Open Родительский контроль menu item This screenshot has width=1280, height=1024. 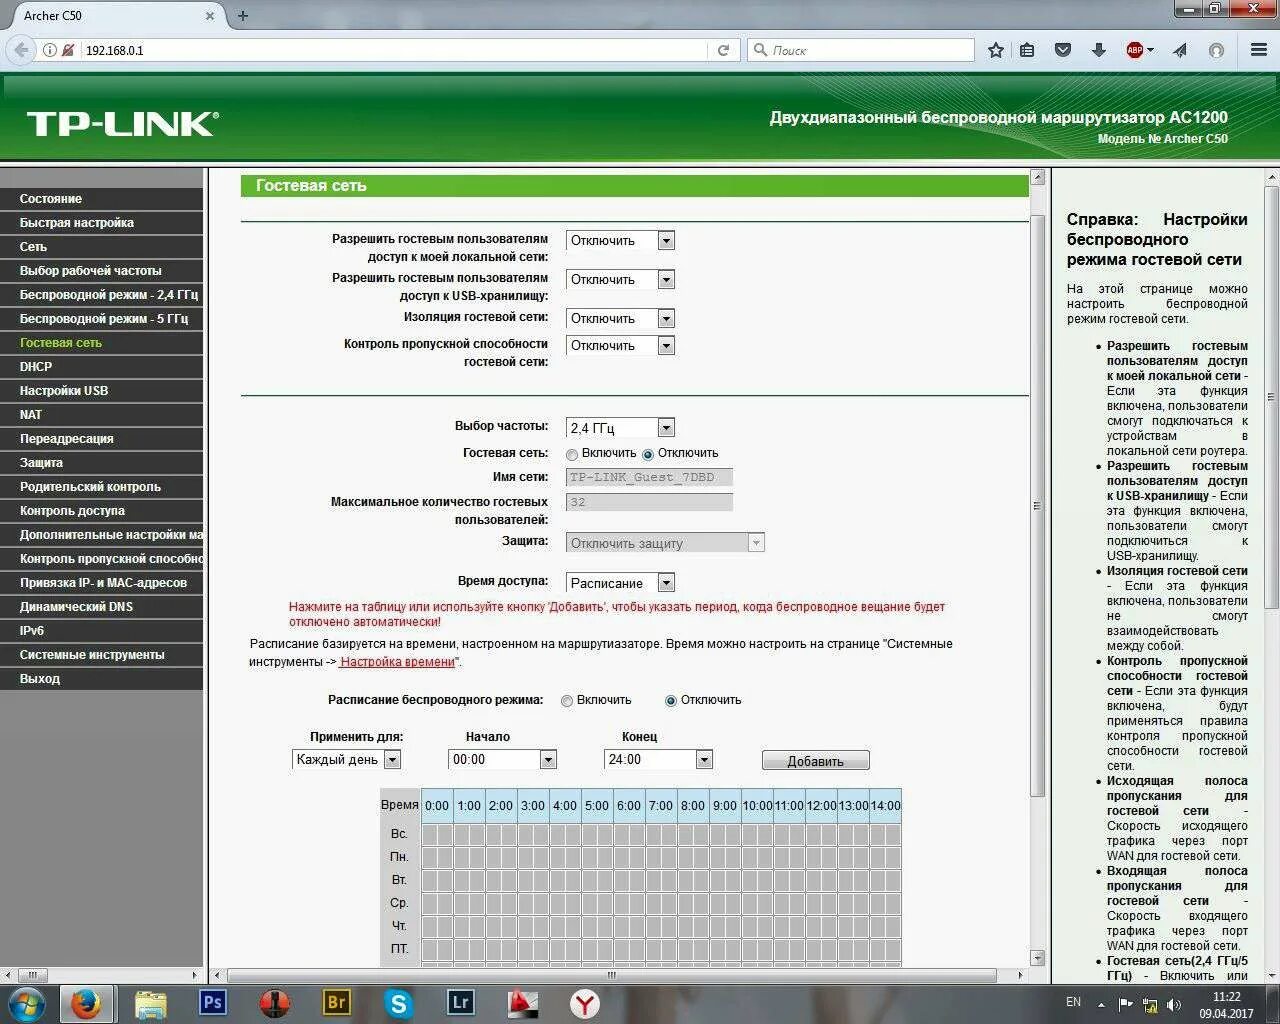[x=101, y=487]
